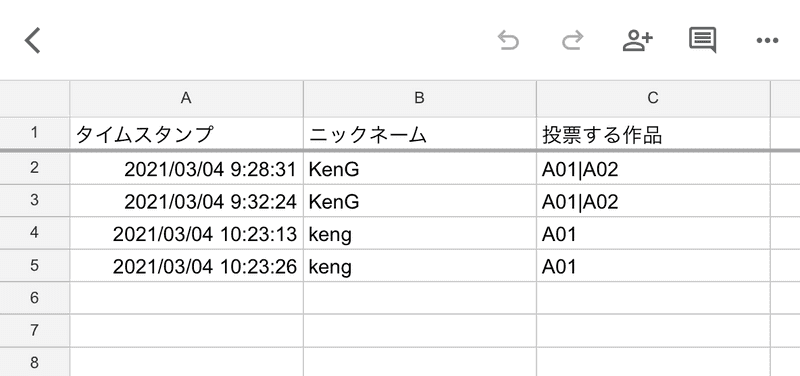Select row 6 header

click(34, 298)
